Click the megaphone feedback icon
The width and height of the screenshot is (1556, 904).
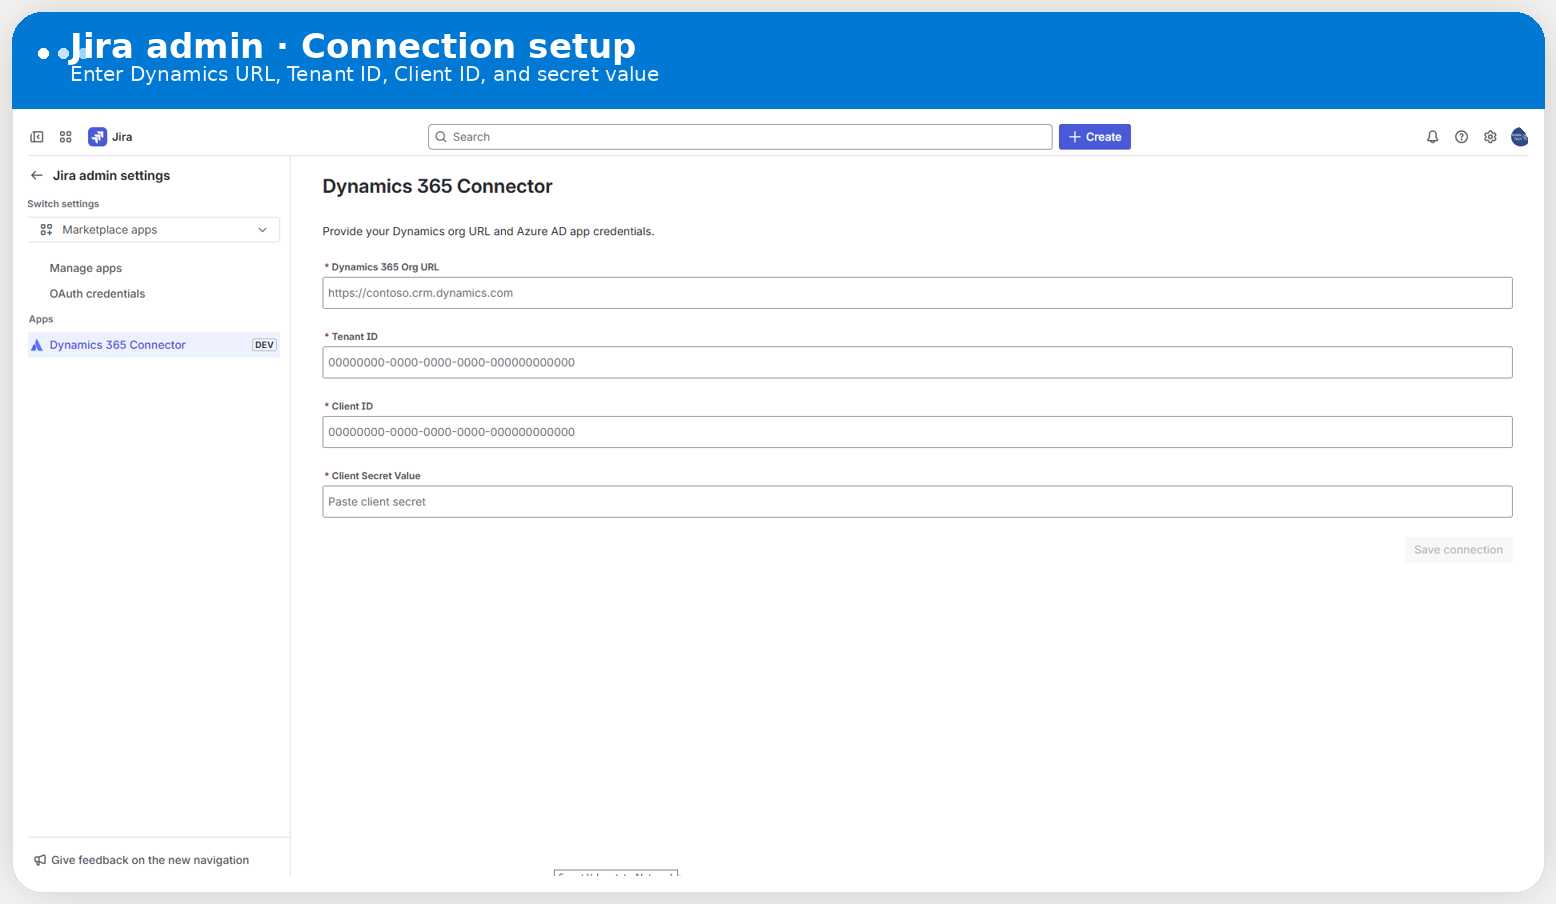point(39,859)
